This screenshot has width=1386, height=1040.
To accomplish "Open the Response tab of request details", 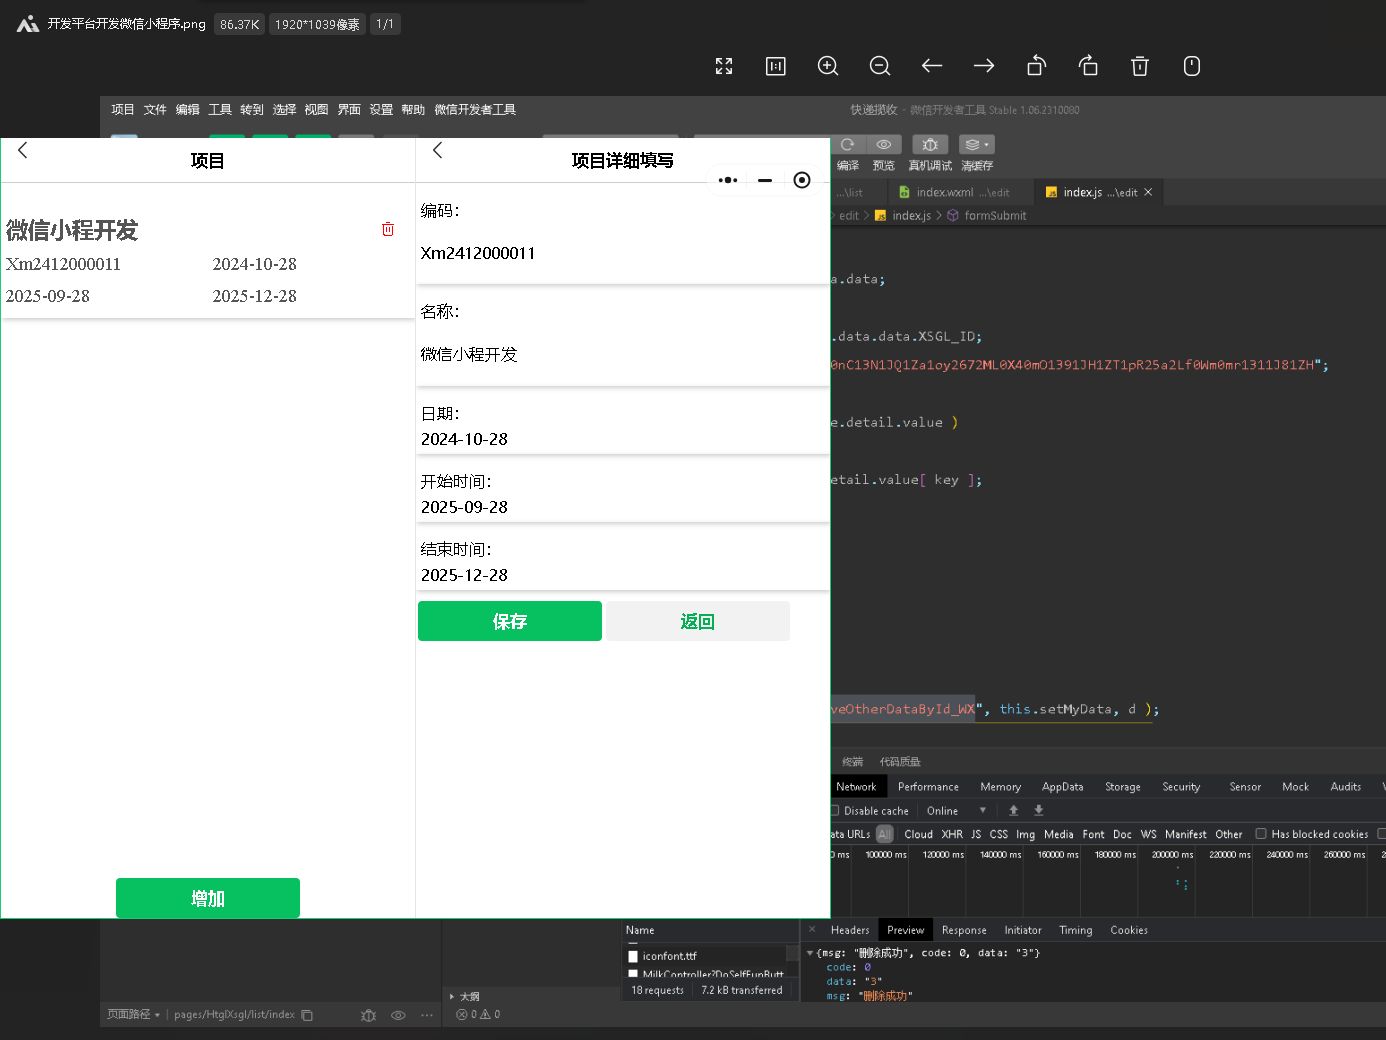I will pos(964,930).
